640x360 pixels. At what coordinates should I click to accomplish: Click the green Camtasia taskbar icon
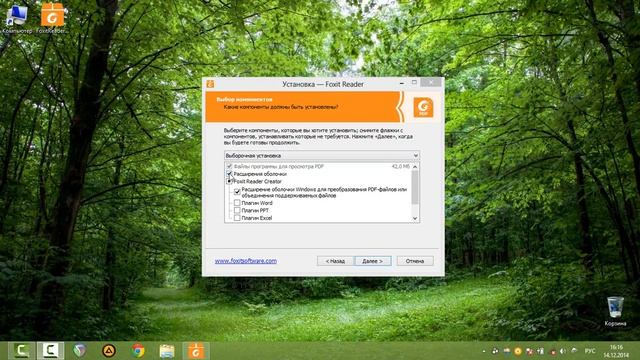(x=22, y=351)
